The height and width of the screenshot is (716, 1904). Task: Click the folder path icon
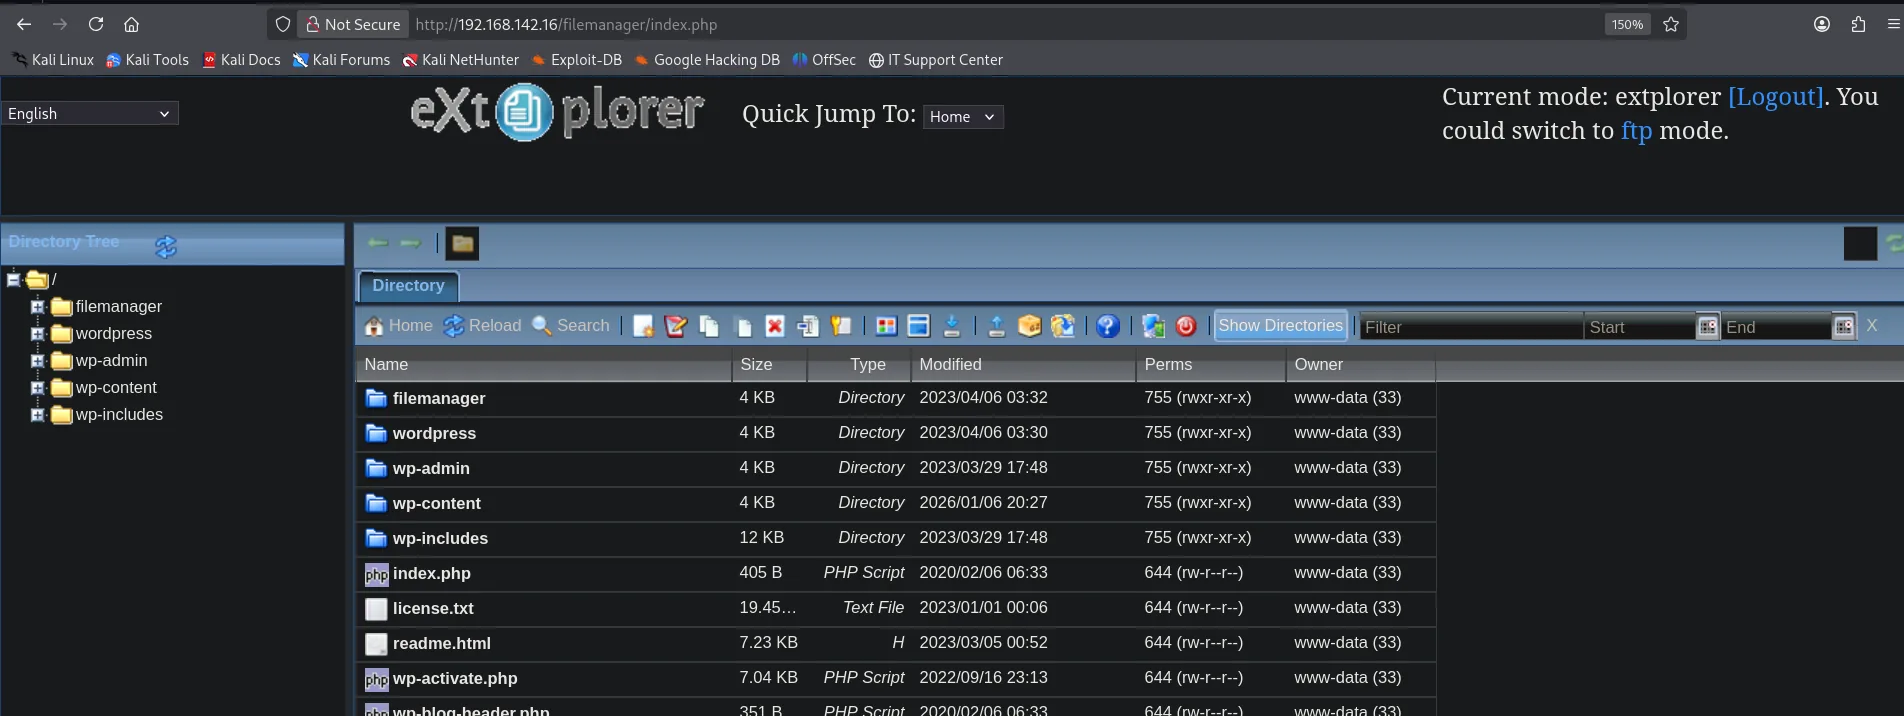pos(462,243)
